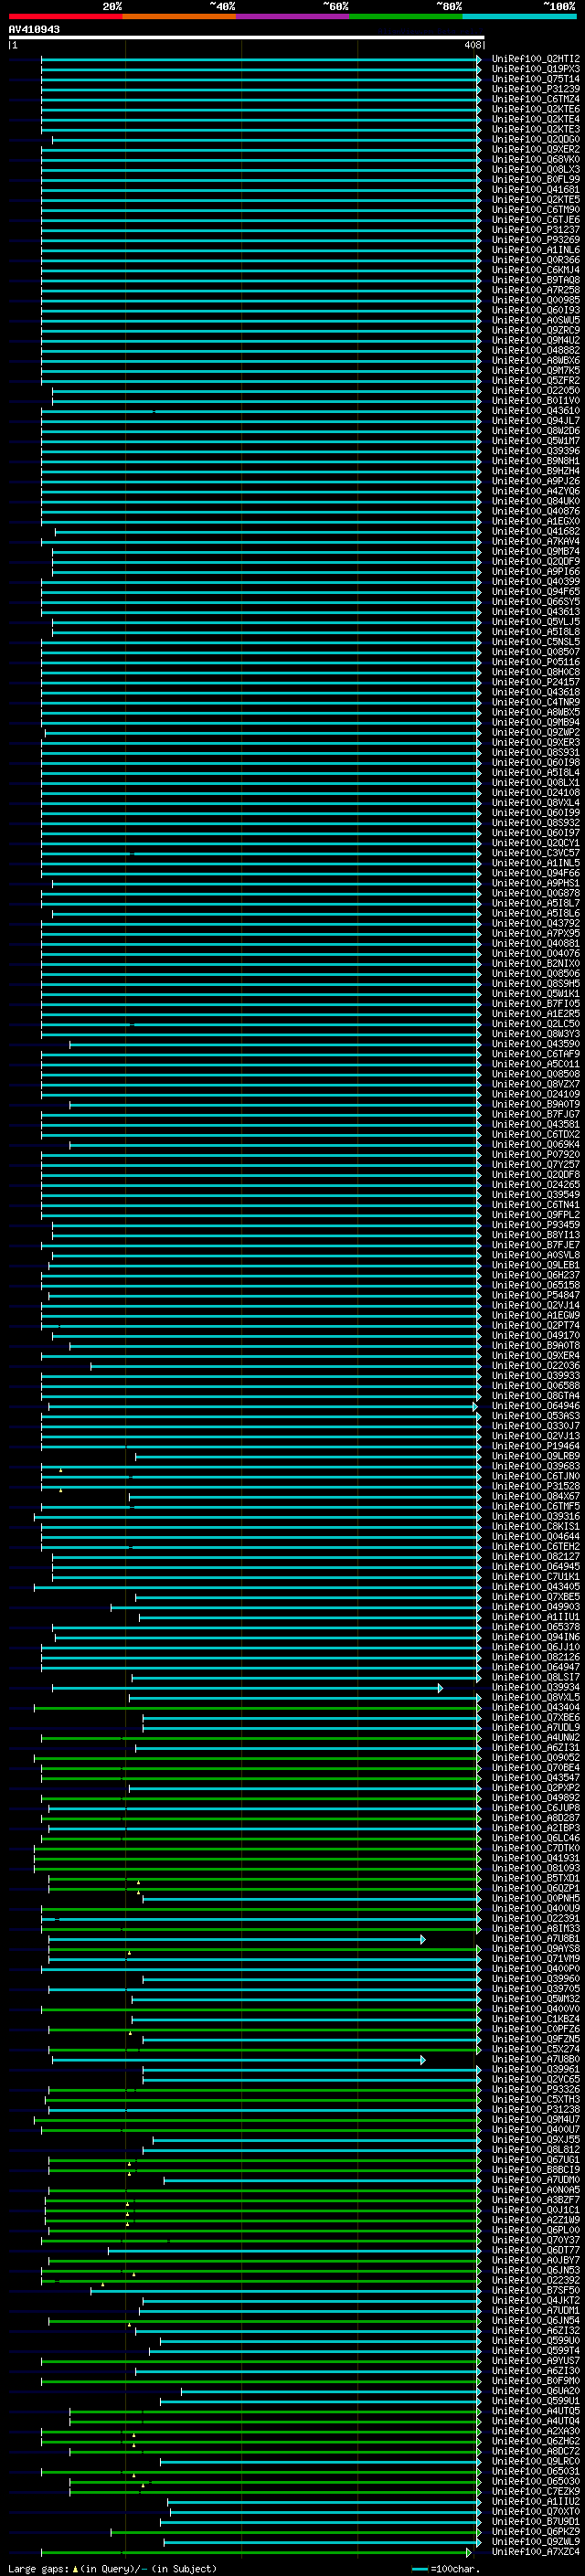Image resolution: width=585 pixels, height=2576 pixels.
Task: Select label UniRef100_Q41681
Action: click(x=536, y=190)
